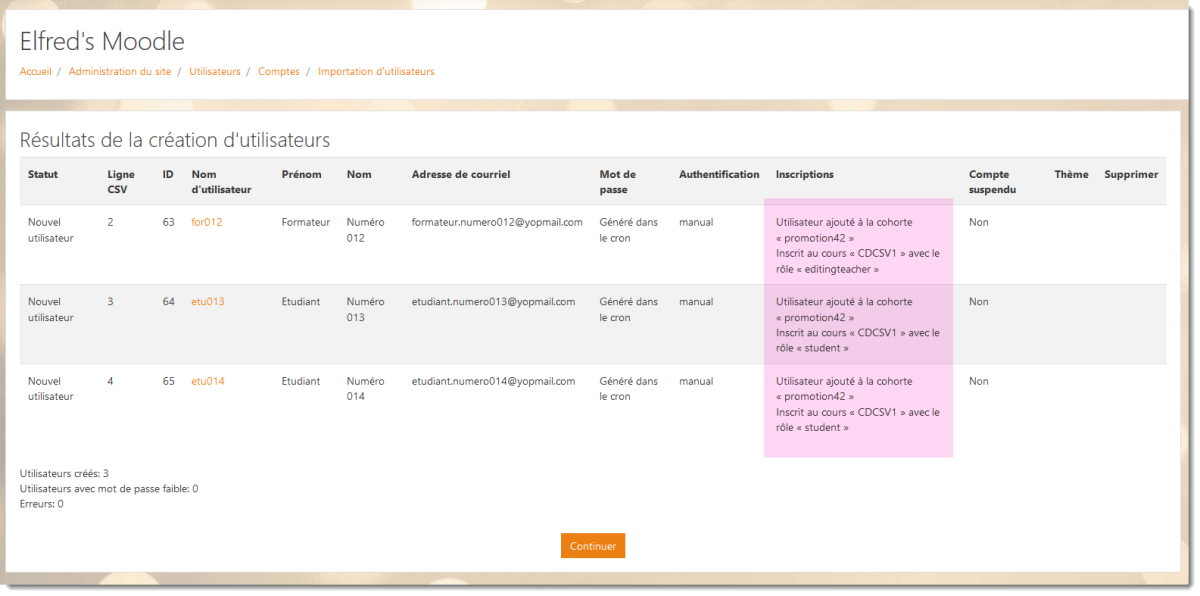This screenshot has width=1200, height=596.
Task: Click the Nom d'utilisateur column header
Action: tap(221, 182)
